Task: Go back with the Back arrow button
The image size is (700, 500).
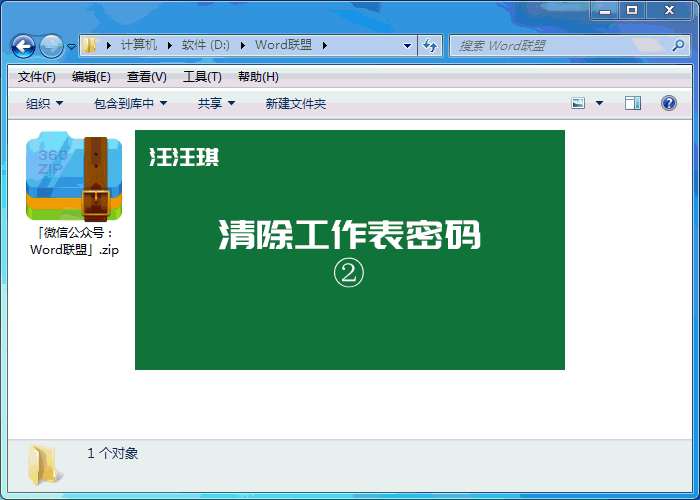Action: [23, 46]
